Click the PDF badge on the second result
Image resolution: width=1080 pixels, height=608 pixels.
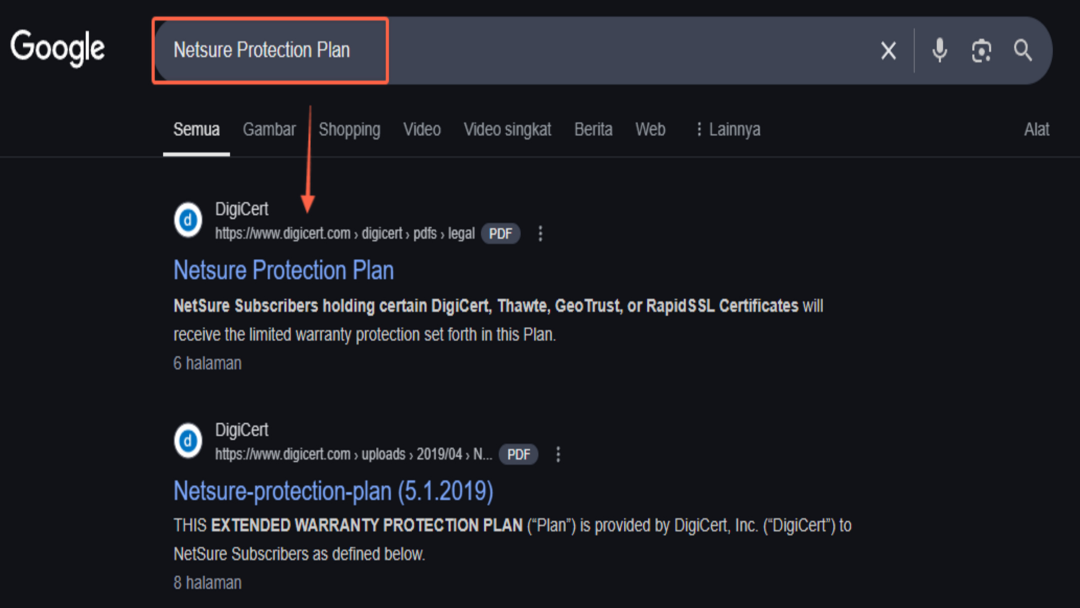[518, 454]
